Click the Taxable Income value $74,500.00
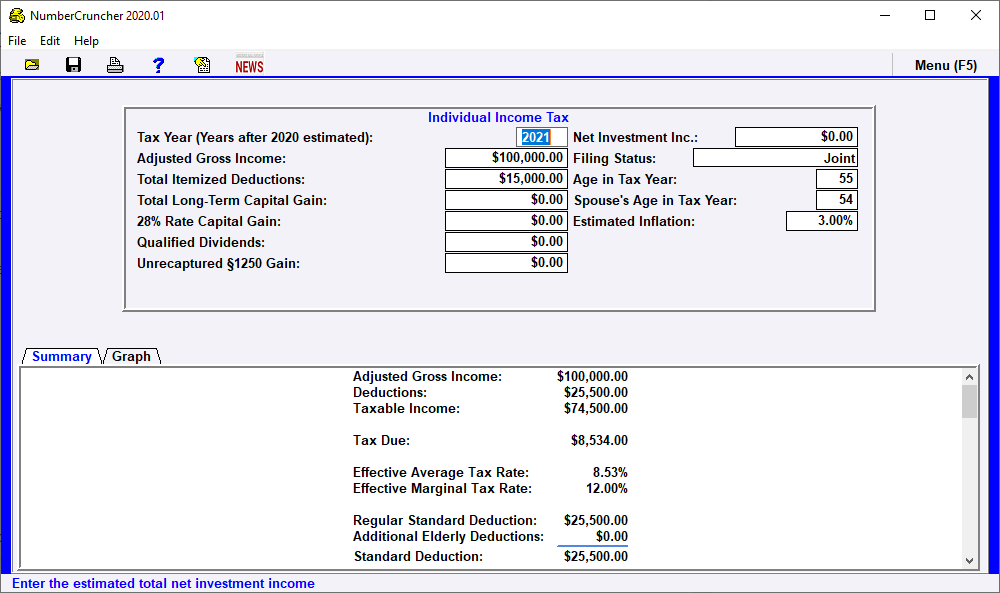Image resolution: width=1000 pixels, height=593 pixels. point(596,409)
